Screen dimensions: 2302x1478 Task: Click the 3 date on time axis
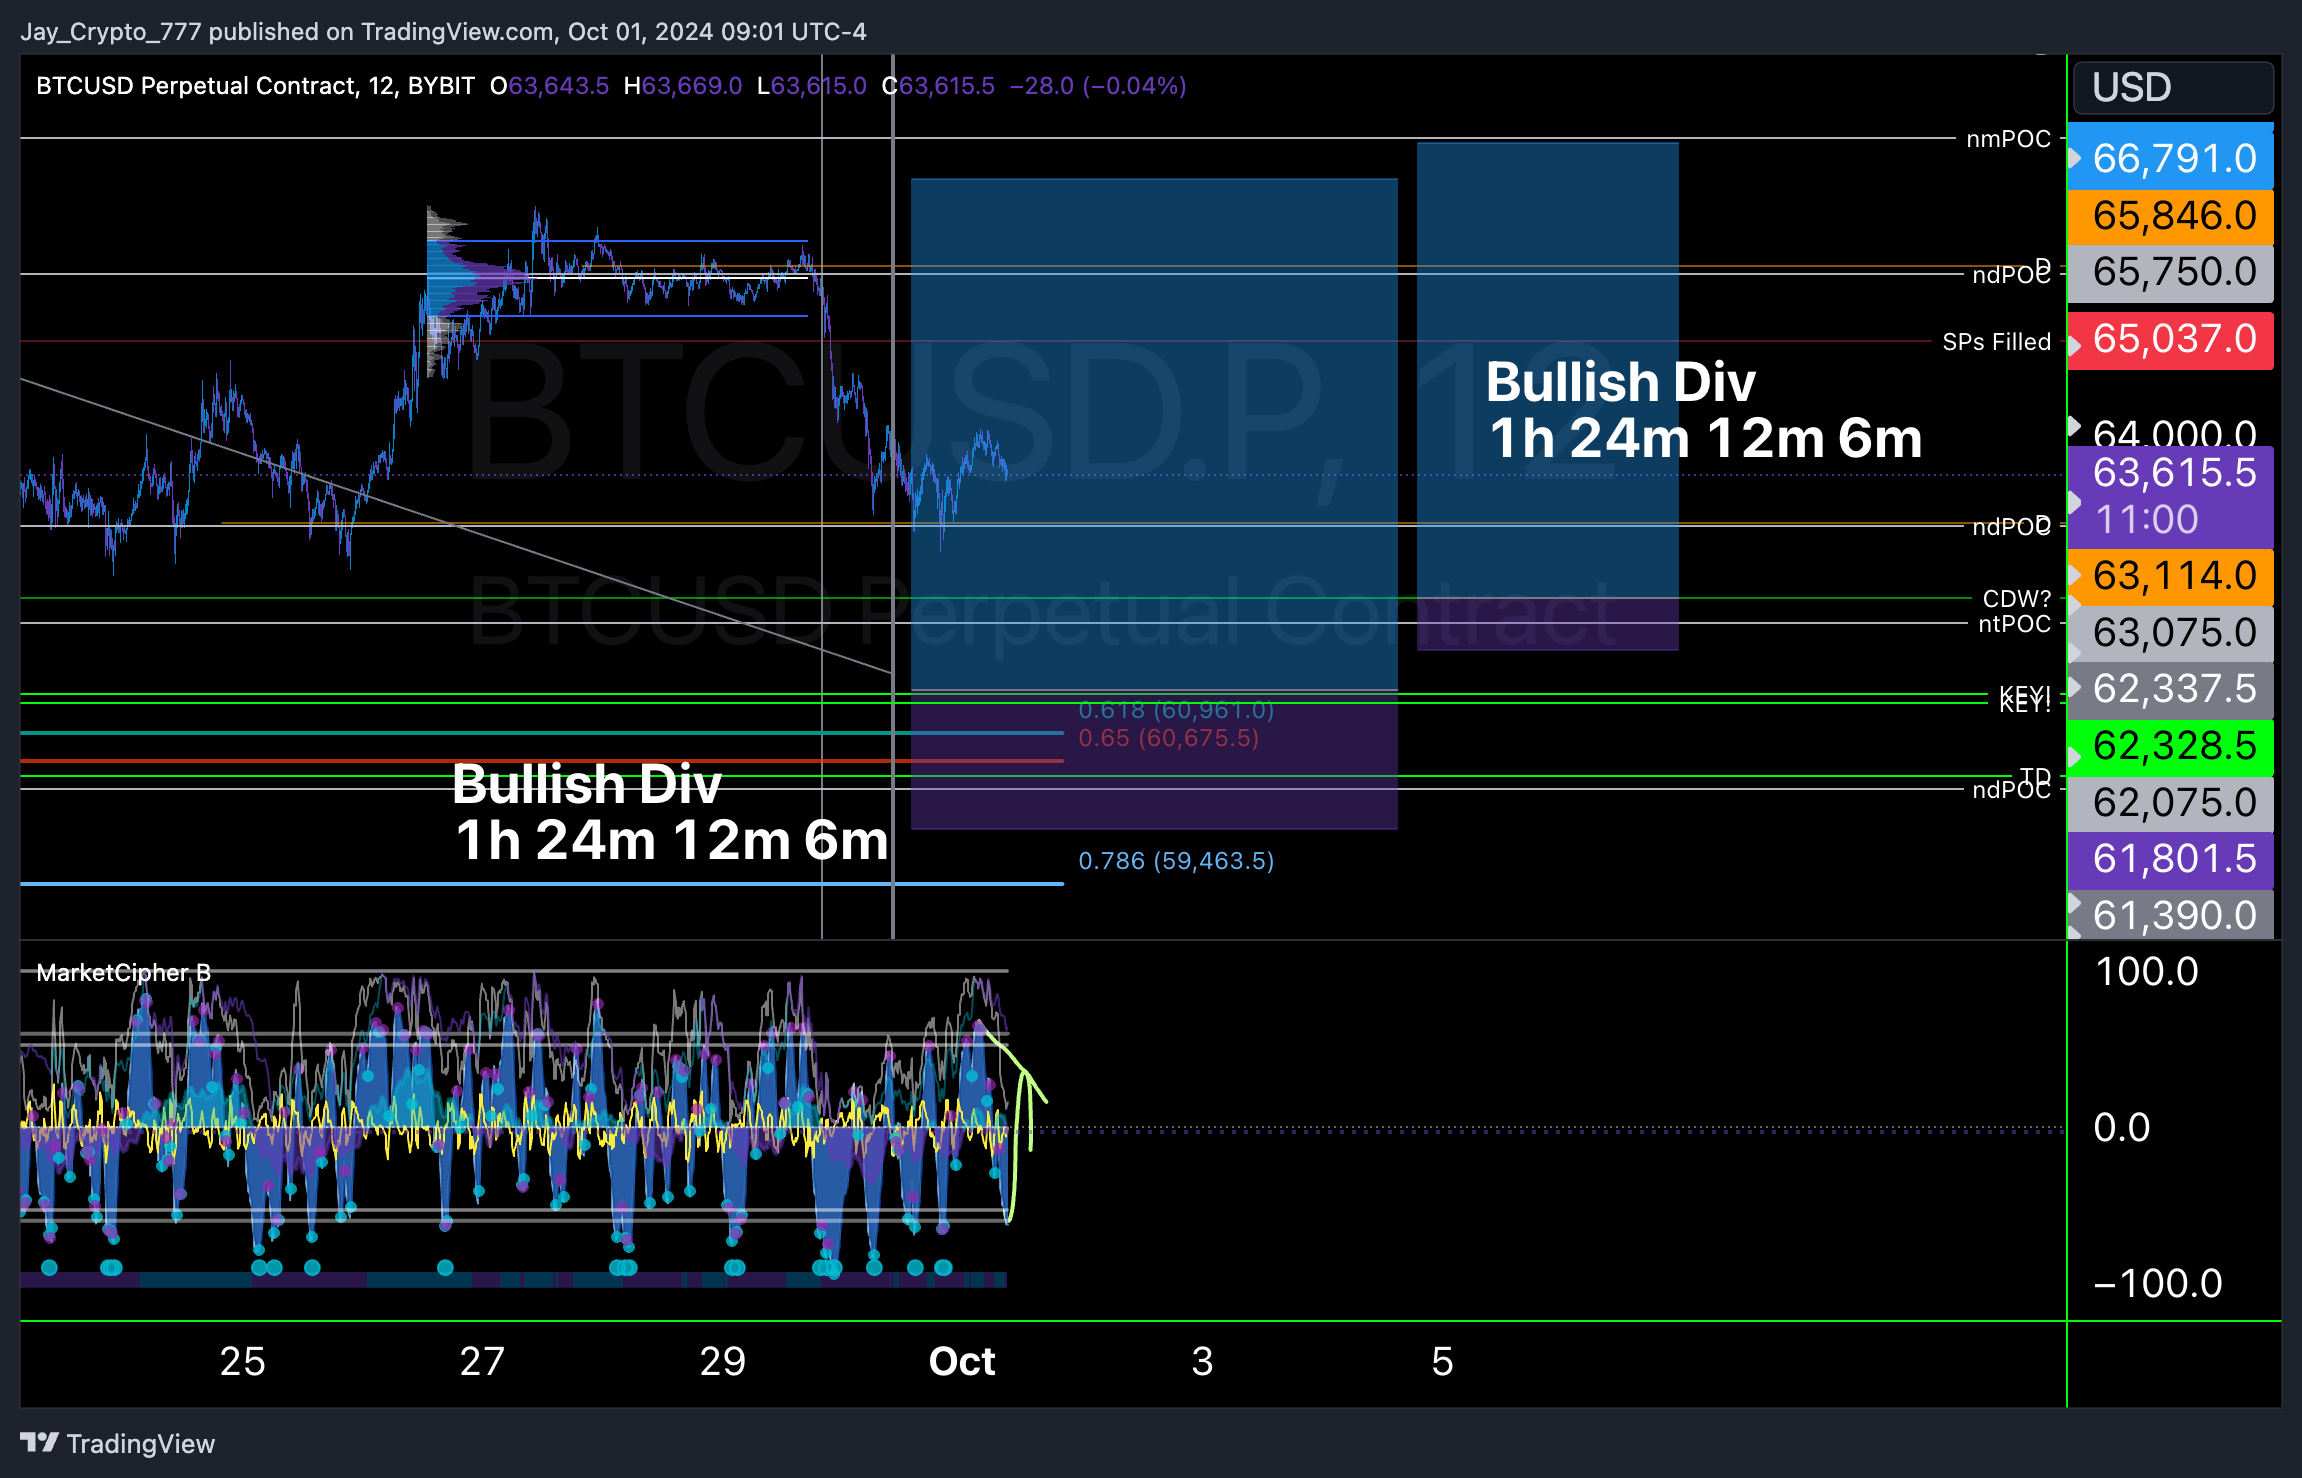click(1202, 1361)
